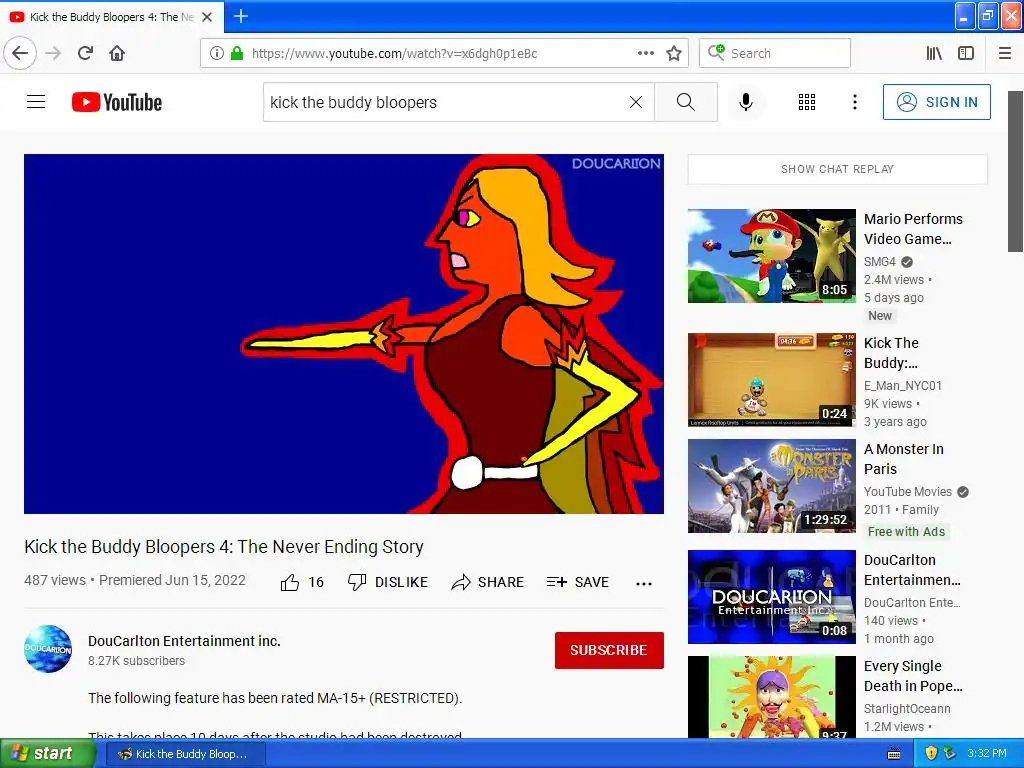Bookmark this page with the star

[674, 53]
